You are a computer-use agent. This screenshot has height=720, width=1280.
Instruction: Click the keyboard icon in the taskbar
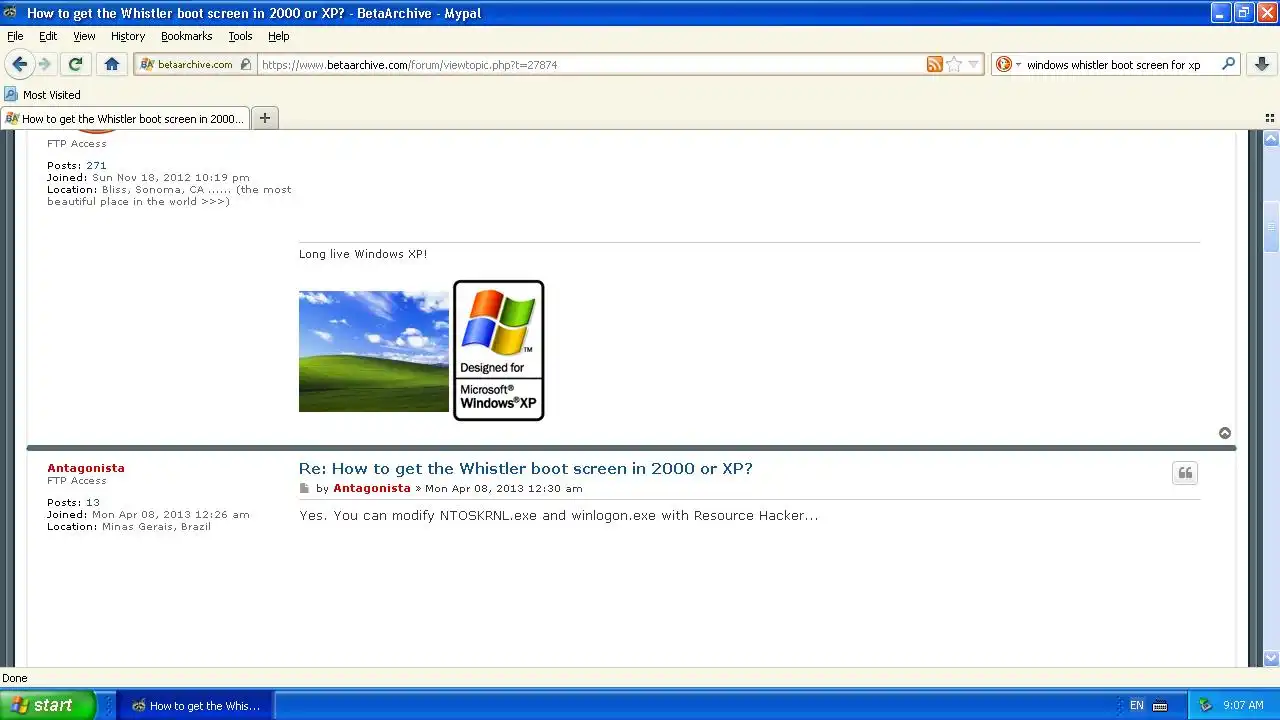coord(1160,705)
